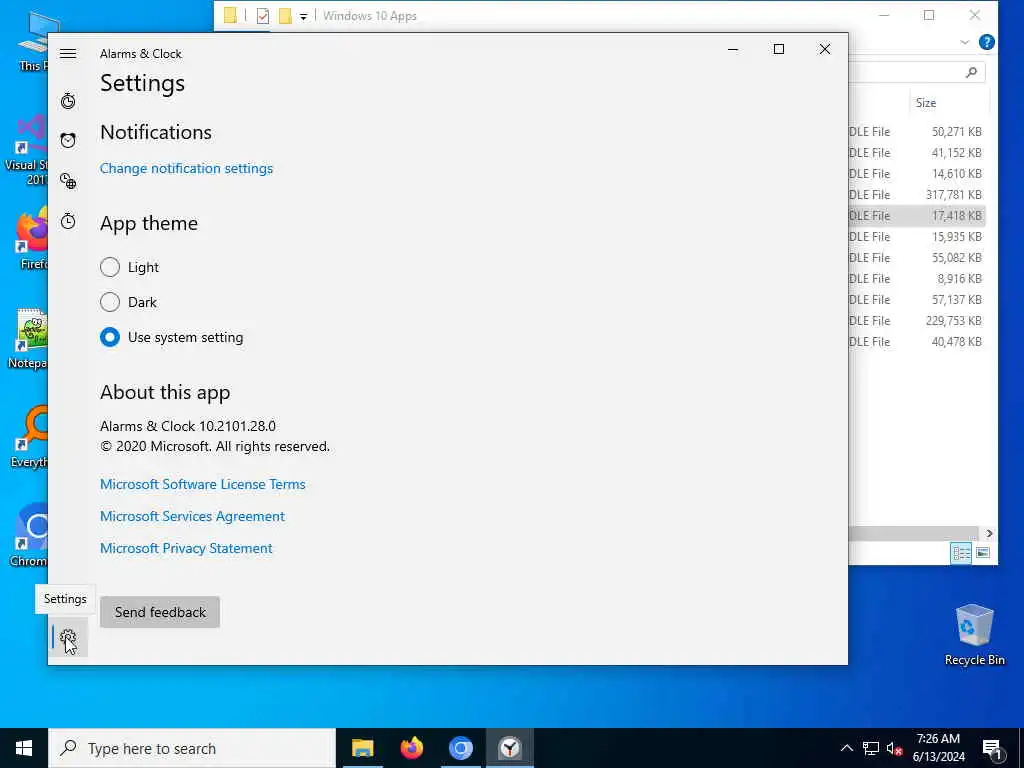Open the blue Help icon in File Explorer

tap(987, 42)
